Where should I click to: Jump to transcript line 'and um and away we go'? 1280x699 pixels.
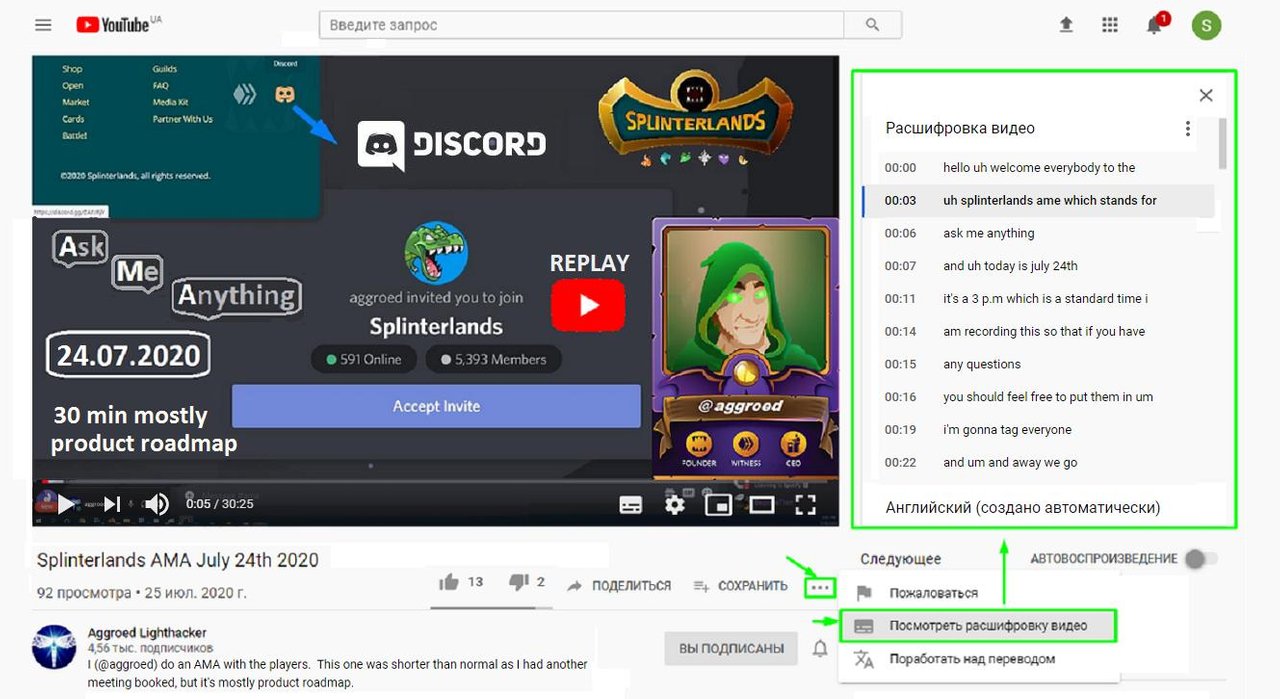pyautogui.click(x=1038, y=463)
